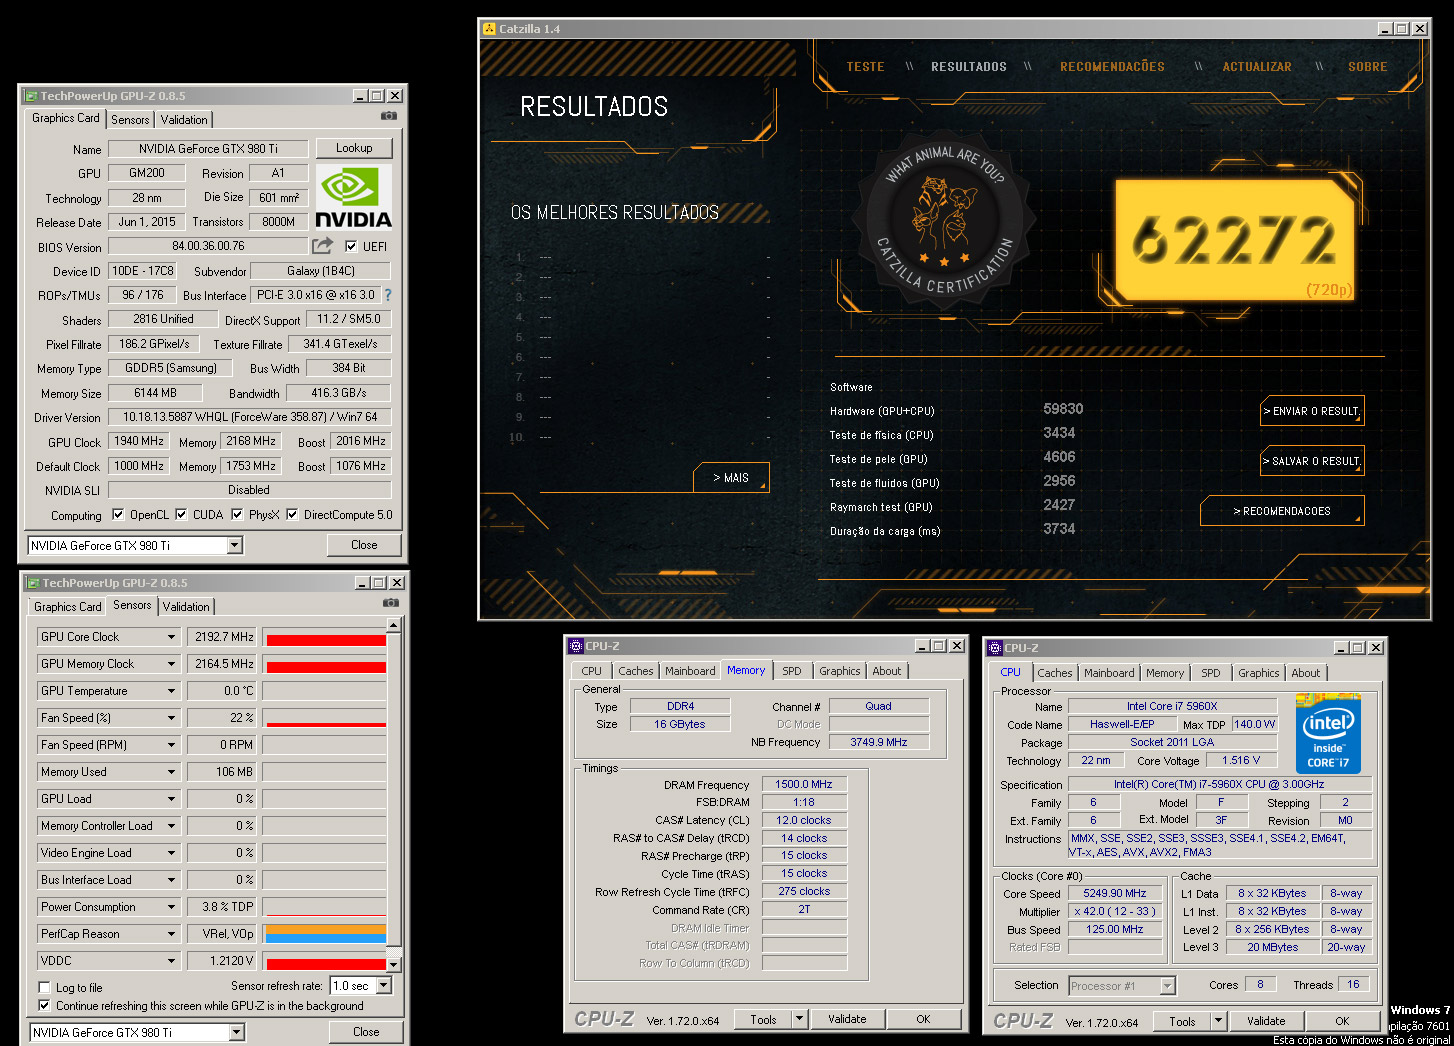This screenshot has width=1454, height=1046.
Task: Click the GPU-Z title bar icon of top window
Action: [31, 96]
